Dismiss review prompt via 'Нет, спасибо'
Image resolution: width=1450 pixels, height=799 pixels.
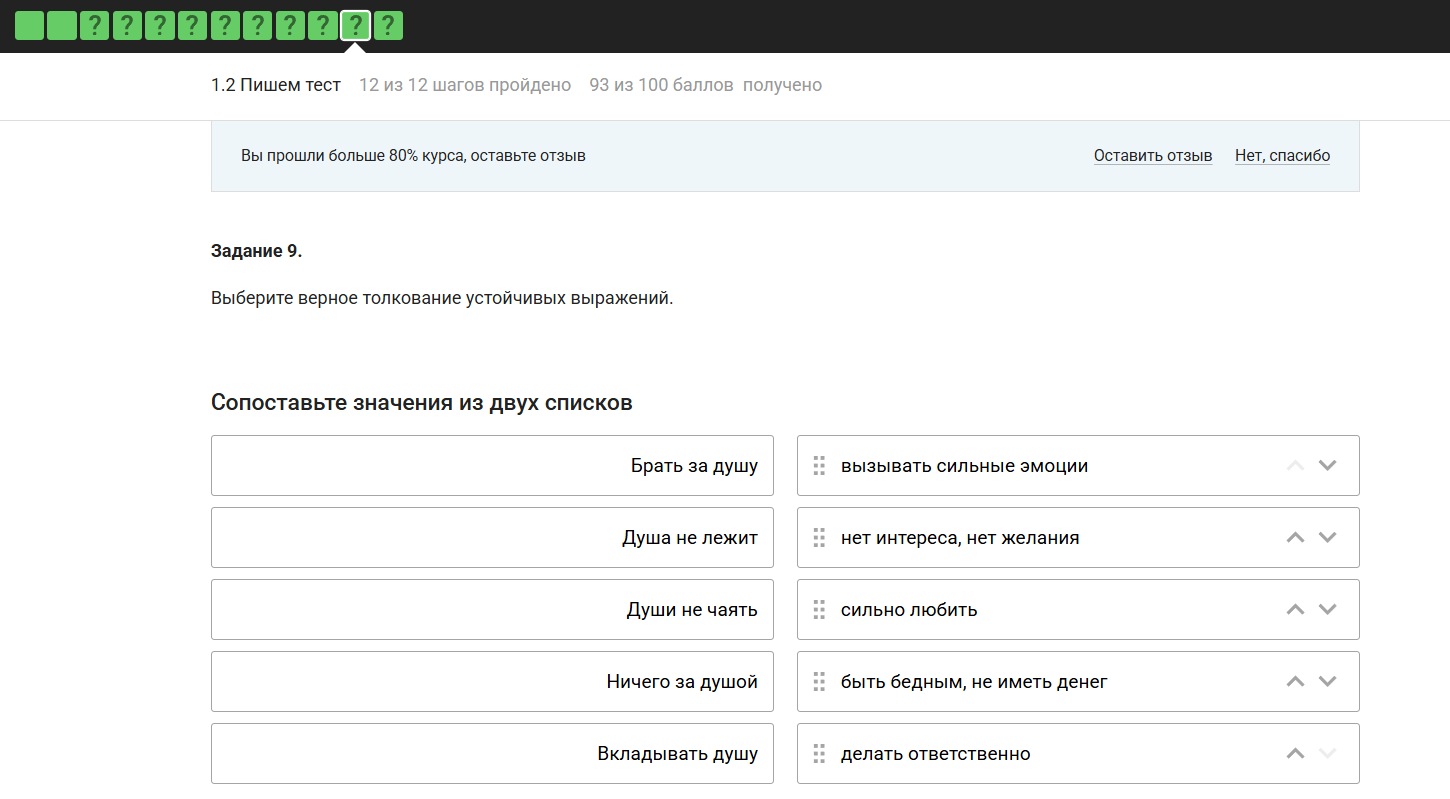(x=1282, y=156)
